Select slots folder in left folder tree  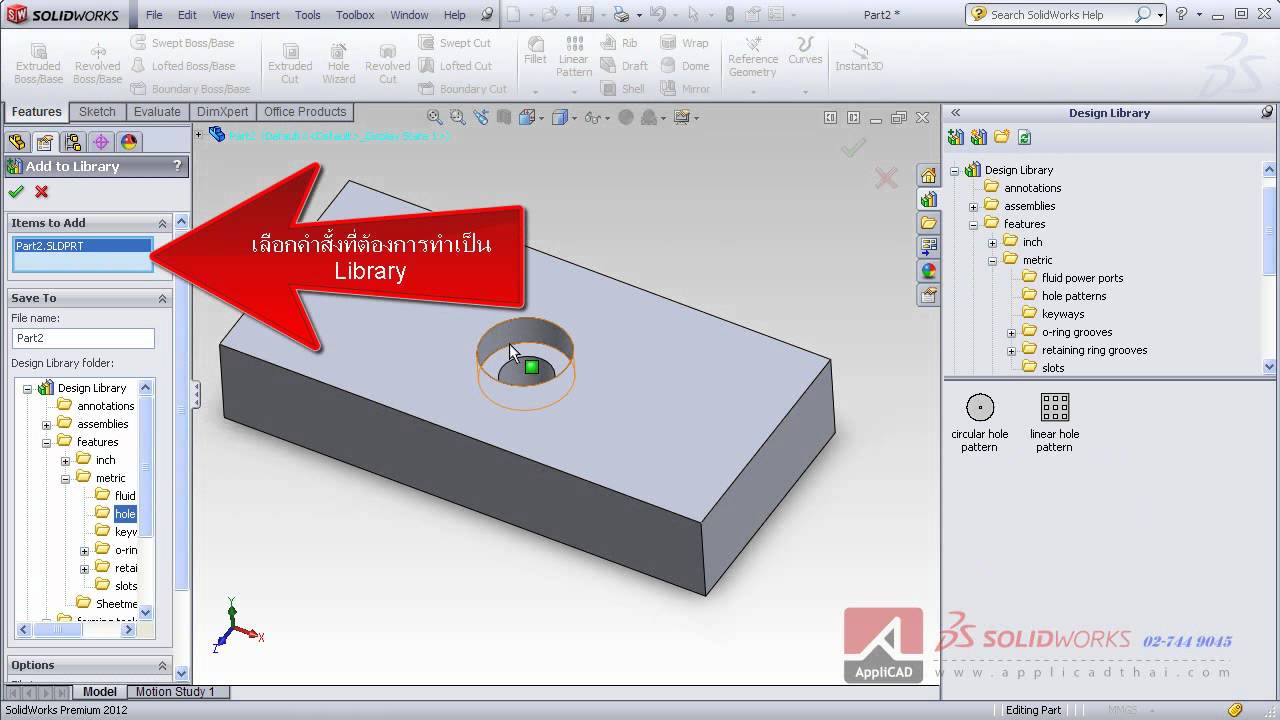tap(126, 586)
